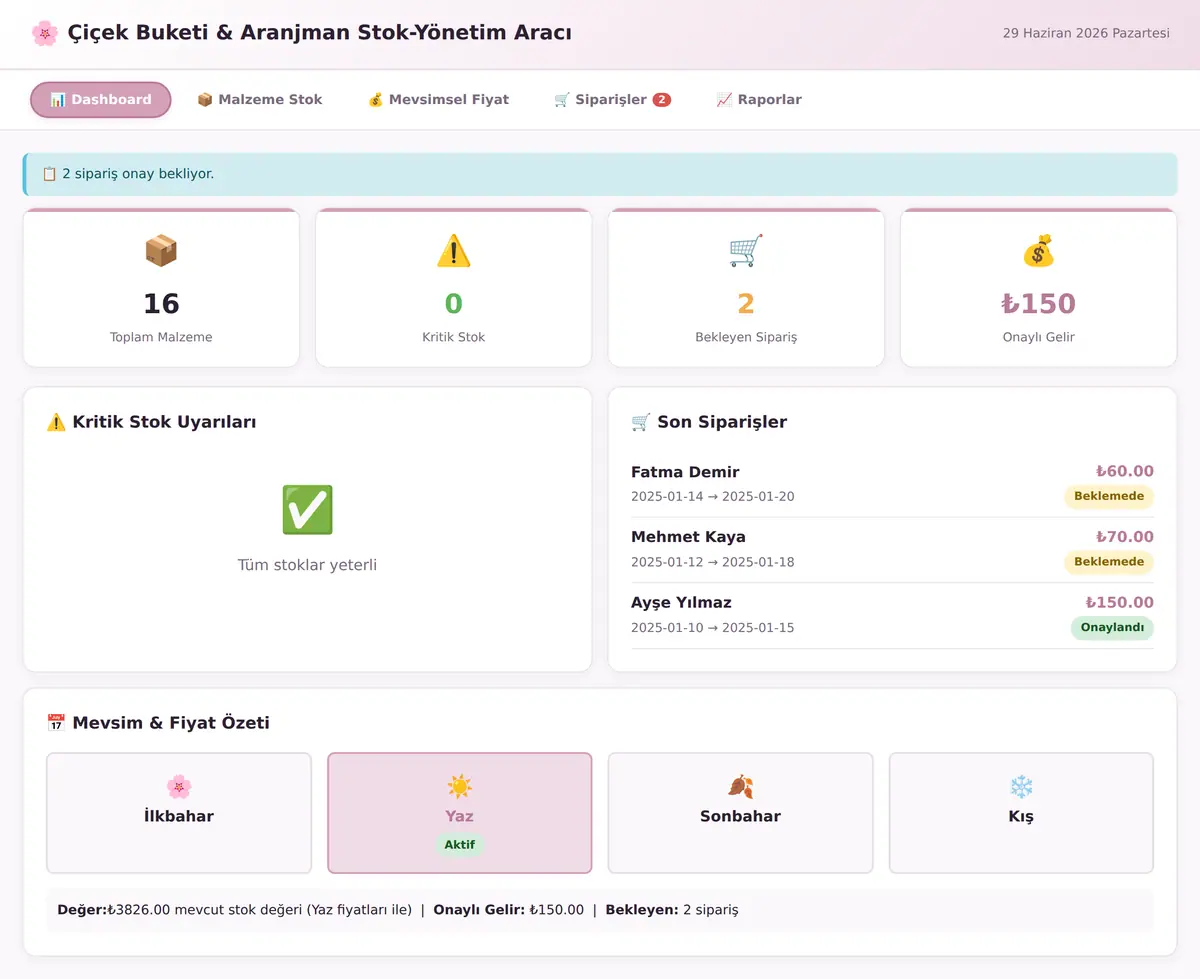Click the shopping cart icon on Bekleyen Sipariş card
This screenshot has height=979, width=1200.
(746, 251)
